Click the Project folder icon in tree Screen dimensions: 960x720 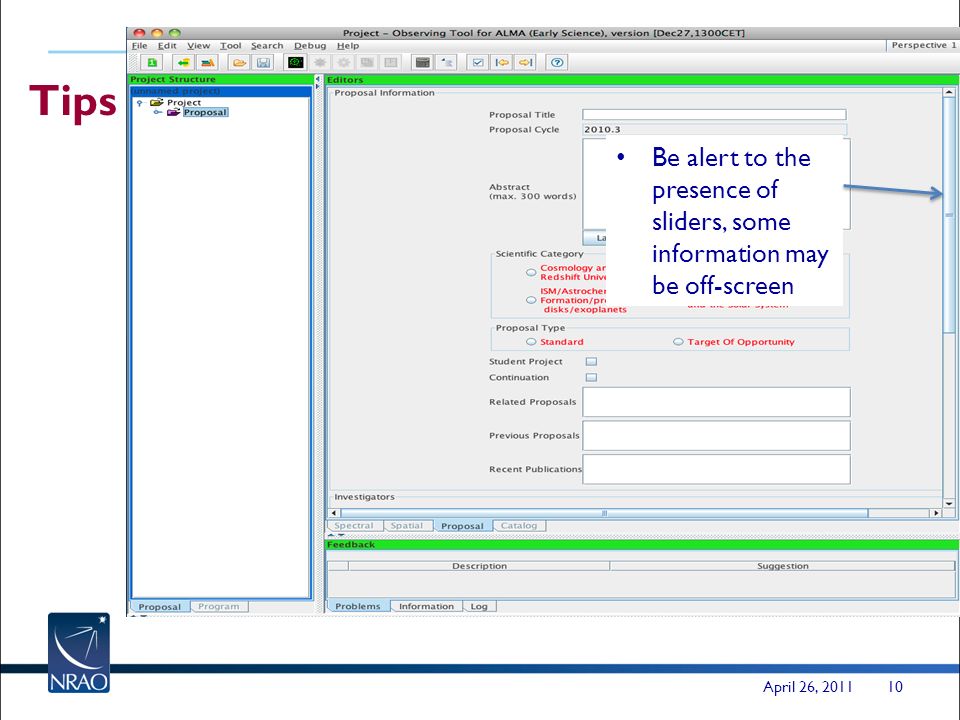(x=157, y=102)
